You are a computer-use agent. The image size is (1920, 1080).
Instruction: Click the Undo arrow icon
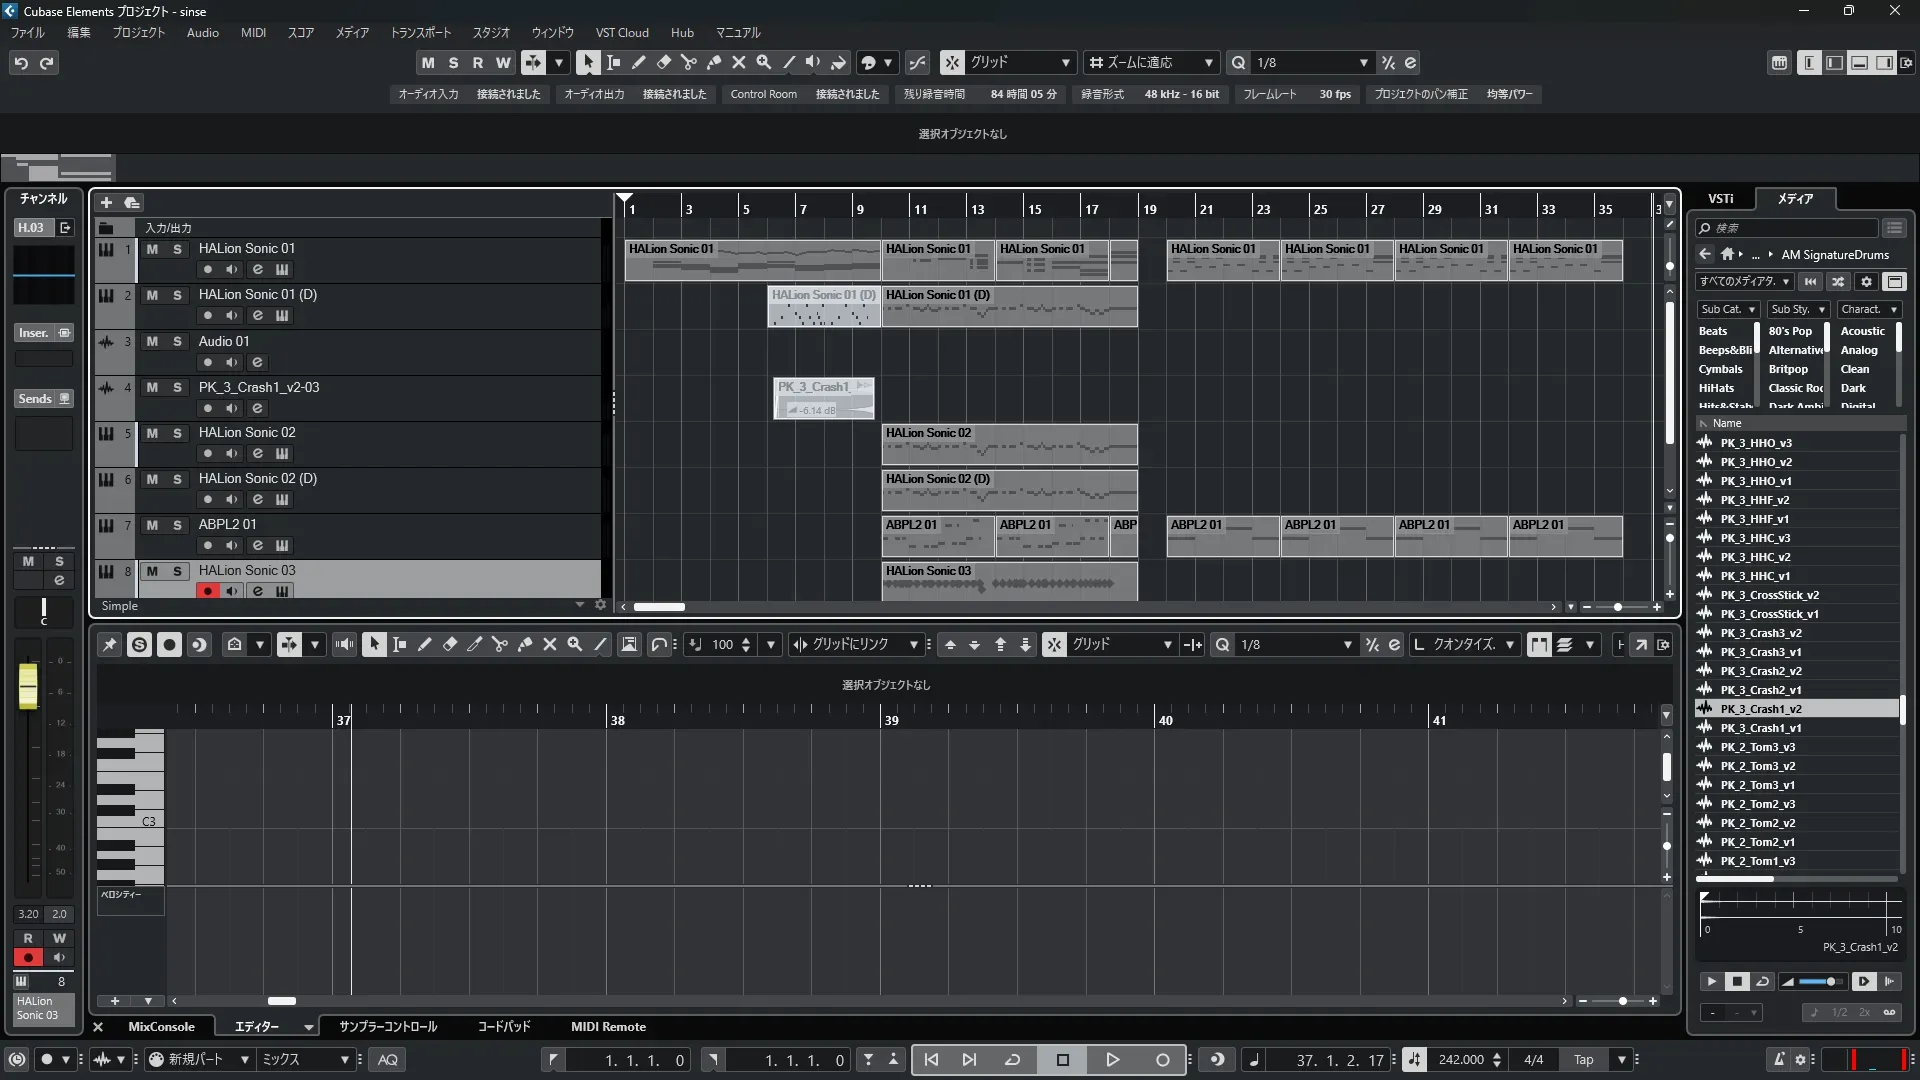click(x=21, y=63)
